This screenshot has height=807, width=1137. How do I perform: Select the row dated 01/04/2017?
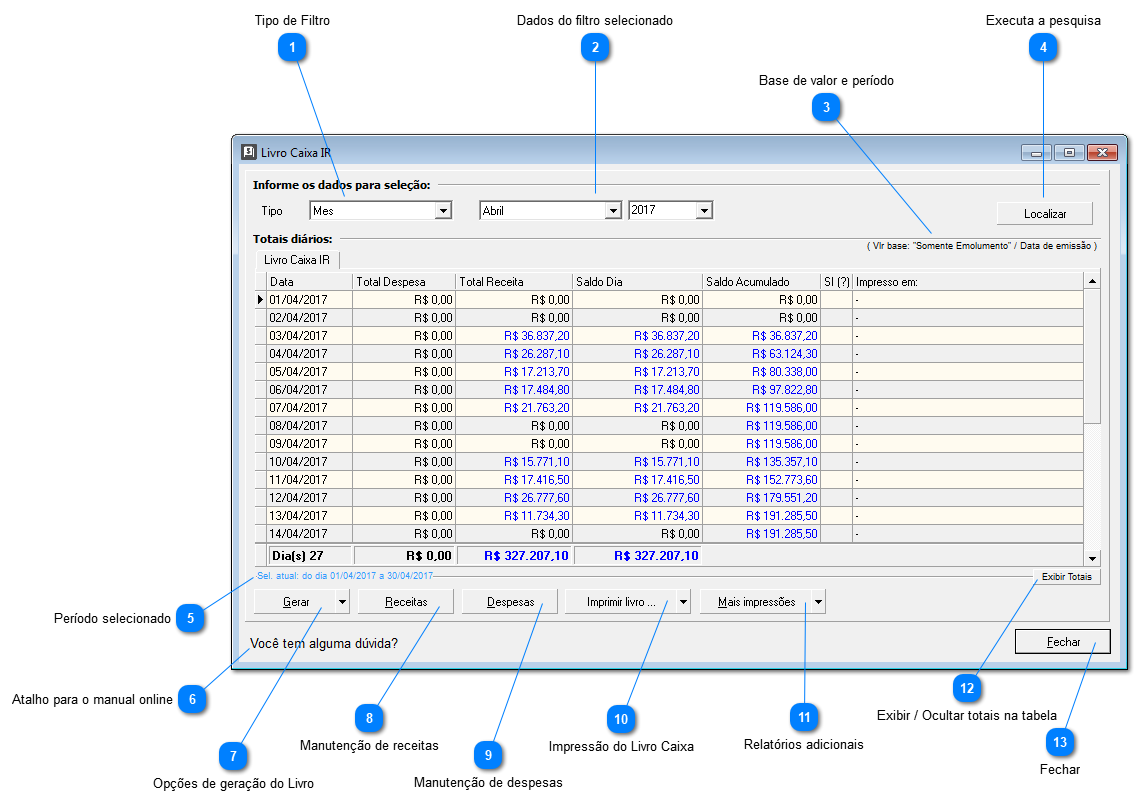tap(669, 299)
